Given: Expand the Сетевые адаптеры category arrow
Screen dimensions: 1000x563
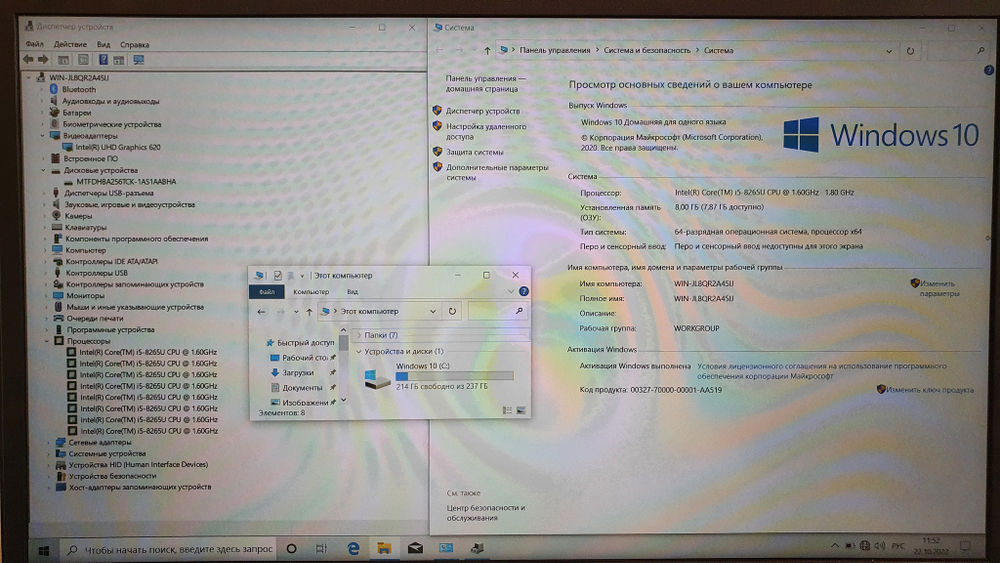Looking at the screenshot, I should (x=48, y=442).
